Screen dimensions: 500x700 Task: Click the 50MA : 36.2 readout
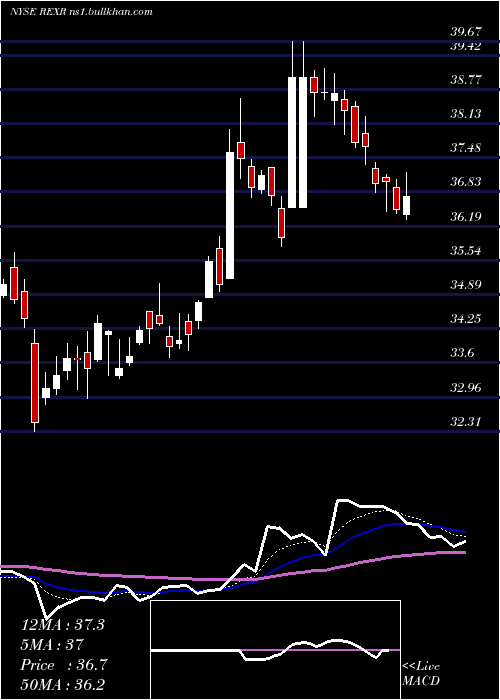[62, 686]
